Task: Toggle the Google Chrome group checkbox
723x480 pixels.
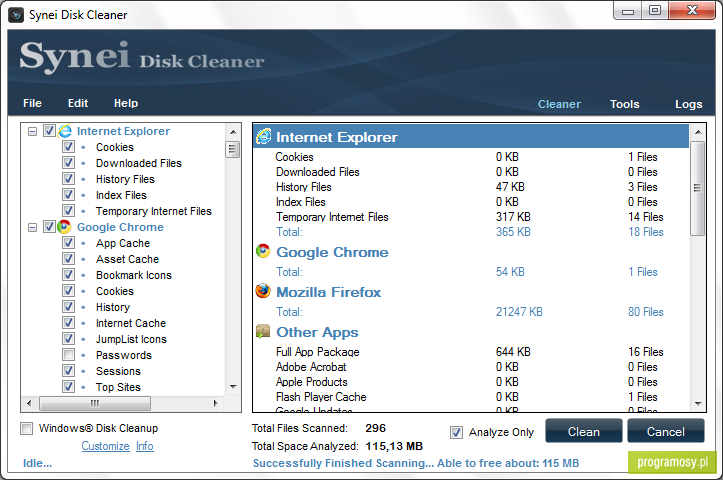Action: tap(49, 227)
